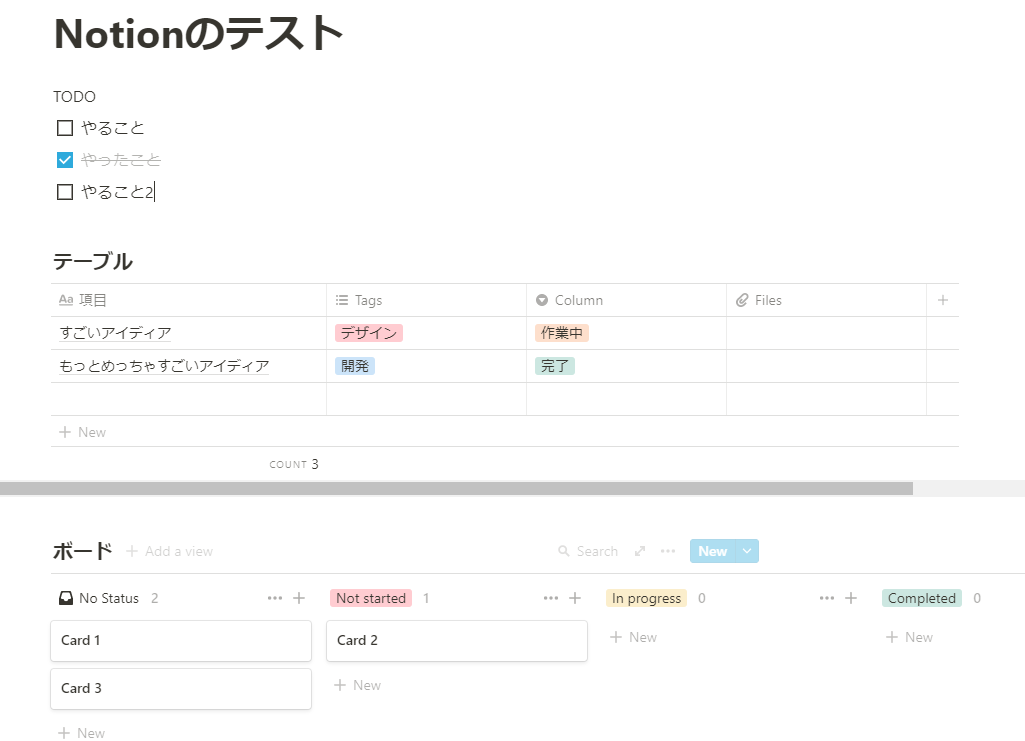The width and height of the screenshot is (1025, 741).
Task: Click the Not started group label
Action: click(x=371, y=598)
